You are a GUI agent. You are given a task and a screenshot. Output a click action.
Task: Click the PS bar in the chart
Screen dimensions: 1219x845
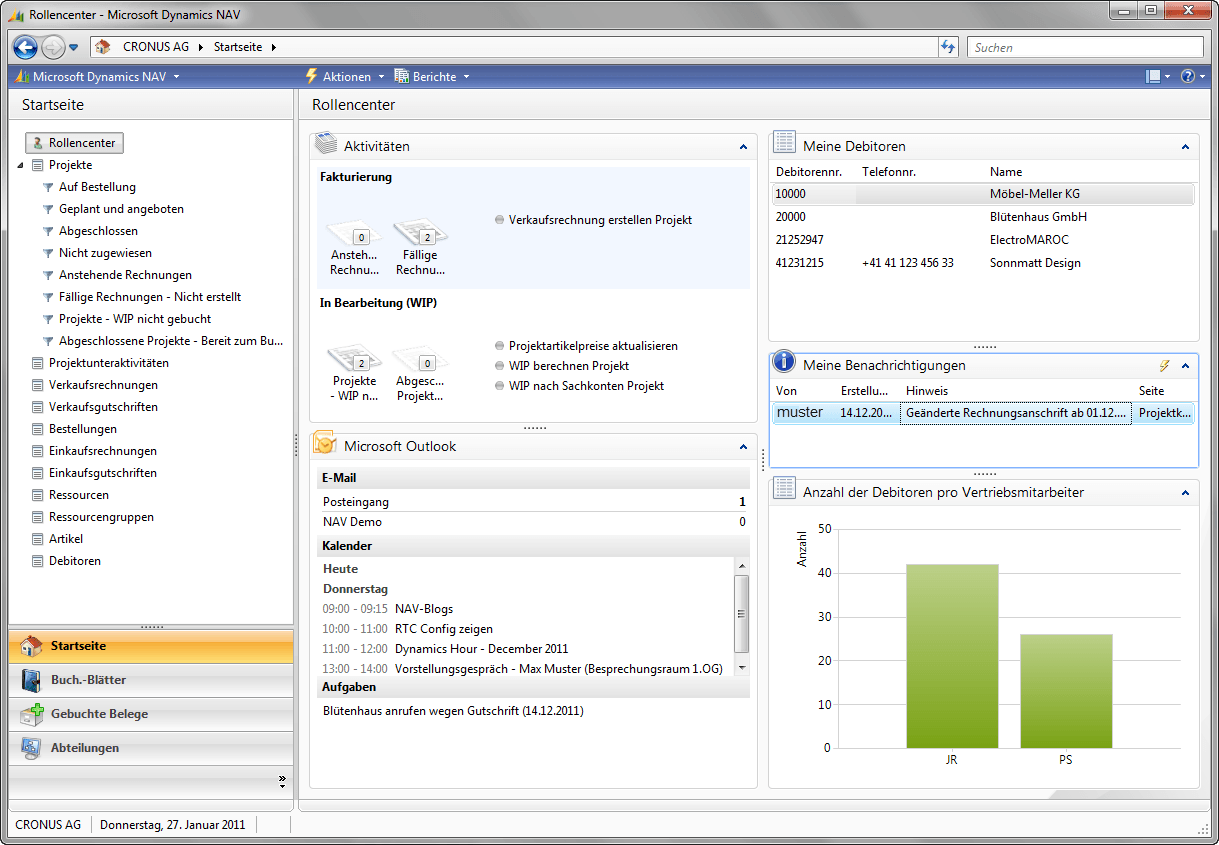pyautogui.click(x=1066, y=691)
